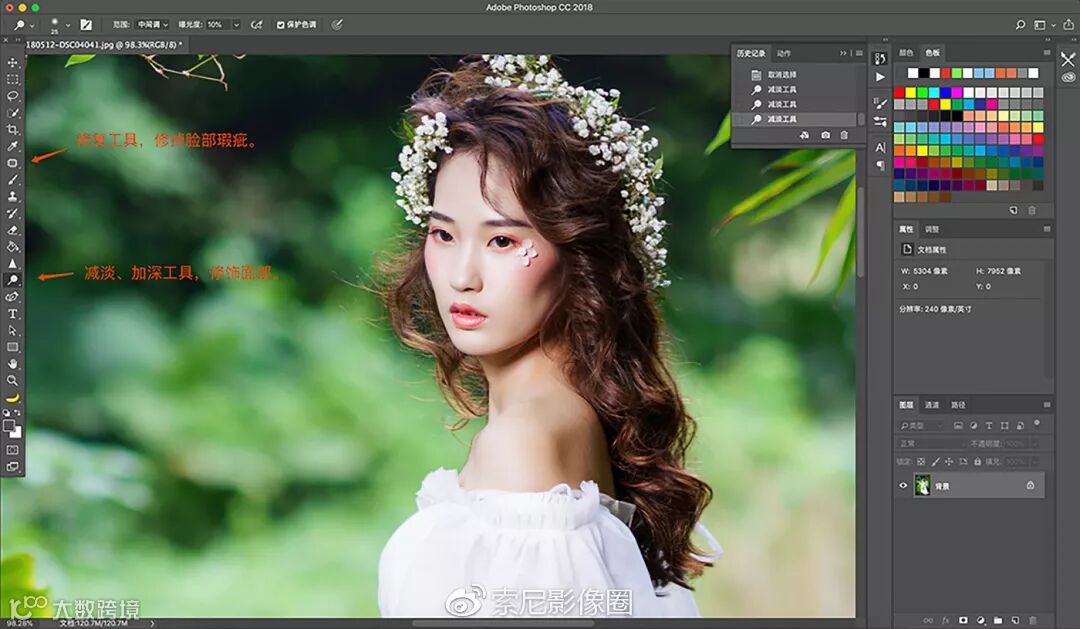
Task: Select the Brush tool
Action: pos(12,180)
